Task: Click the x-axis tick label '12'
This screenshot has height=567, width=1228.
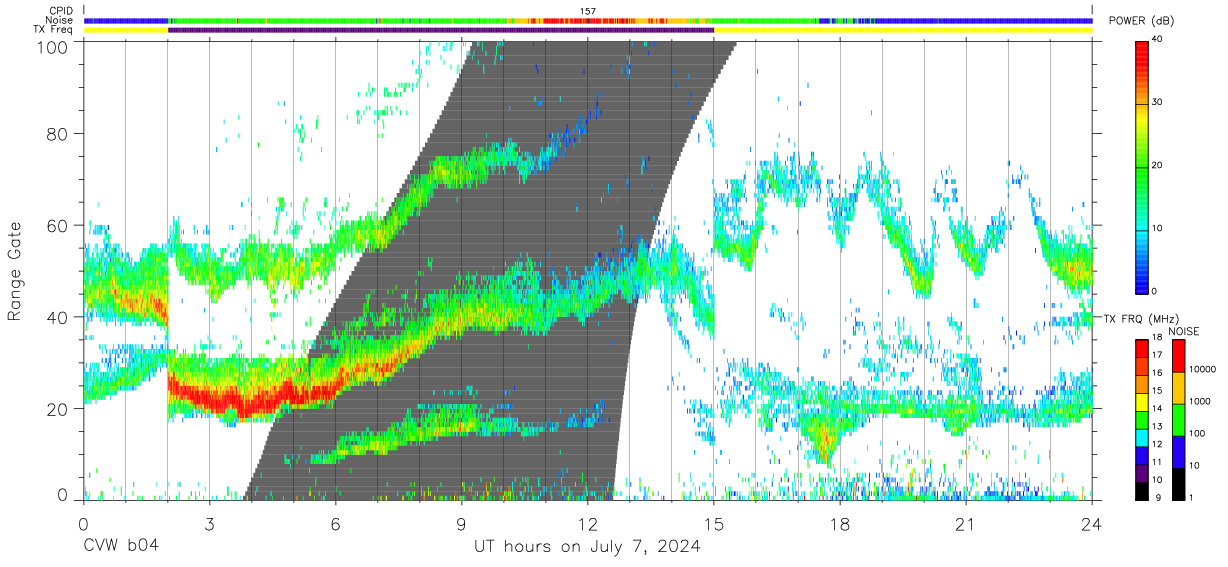Action: [x=587, y=524]
